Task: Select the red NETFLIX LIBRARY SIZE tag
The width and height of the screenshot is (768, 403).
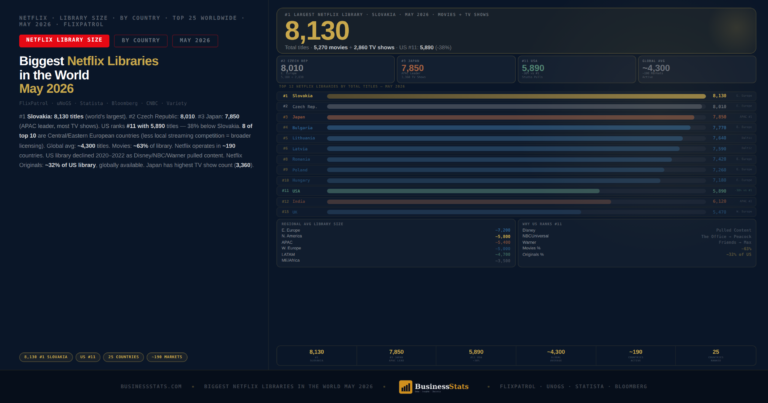Action: pos(64,40)
